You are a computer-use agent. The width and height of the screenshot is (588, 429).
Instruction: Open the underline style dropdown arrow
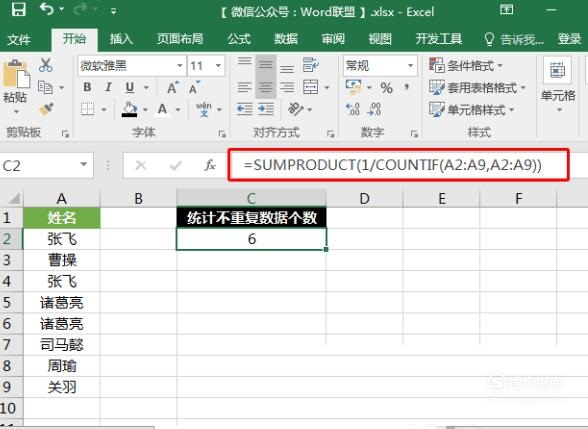tap(146, 88)
